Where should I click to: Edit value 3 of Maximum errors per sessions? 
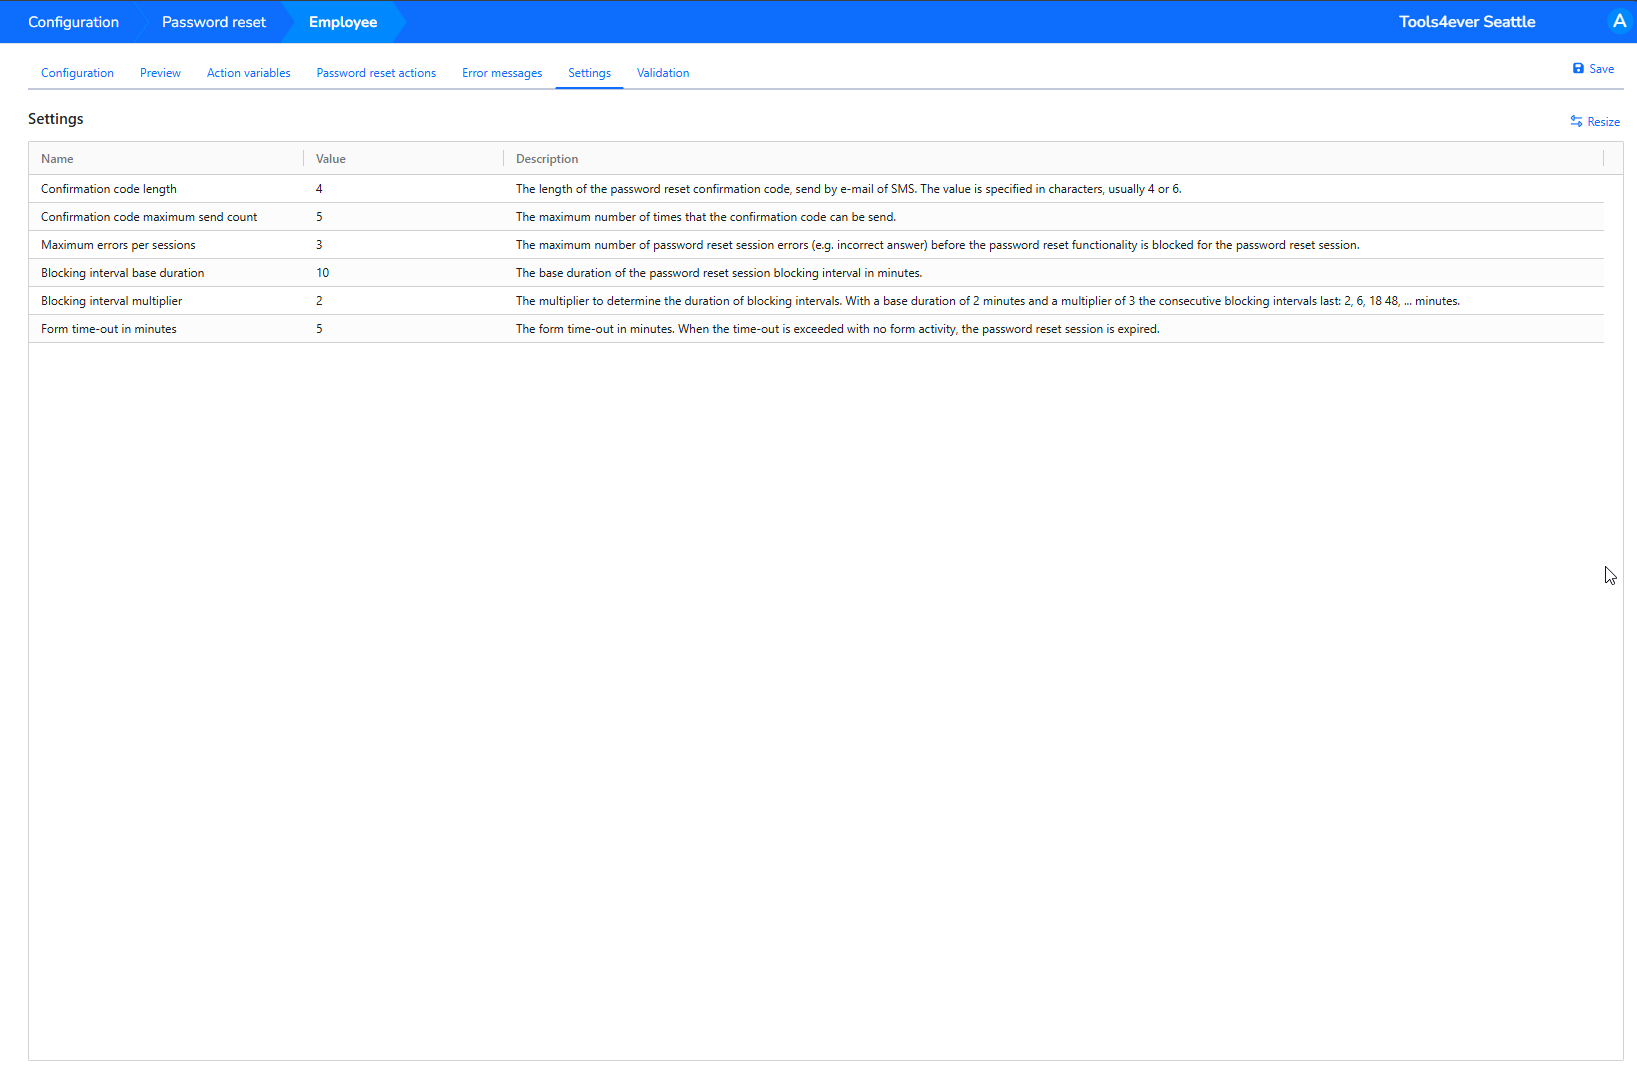(x=319, y=245)
